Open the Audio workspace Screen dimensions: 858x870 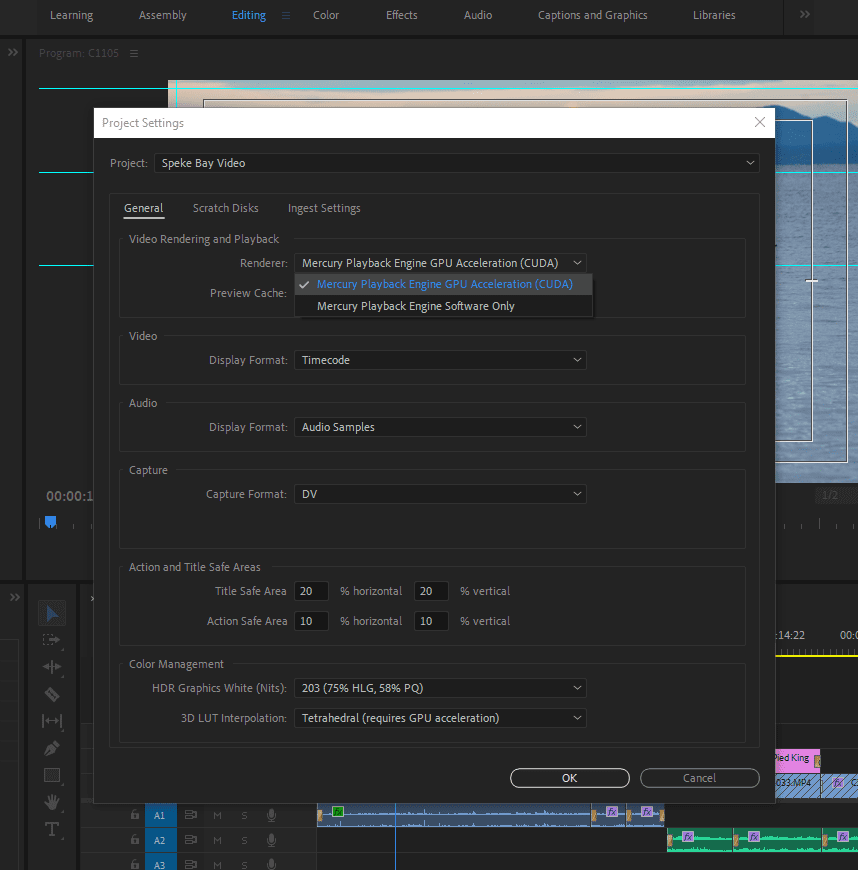click(x=478, y=16)
